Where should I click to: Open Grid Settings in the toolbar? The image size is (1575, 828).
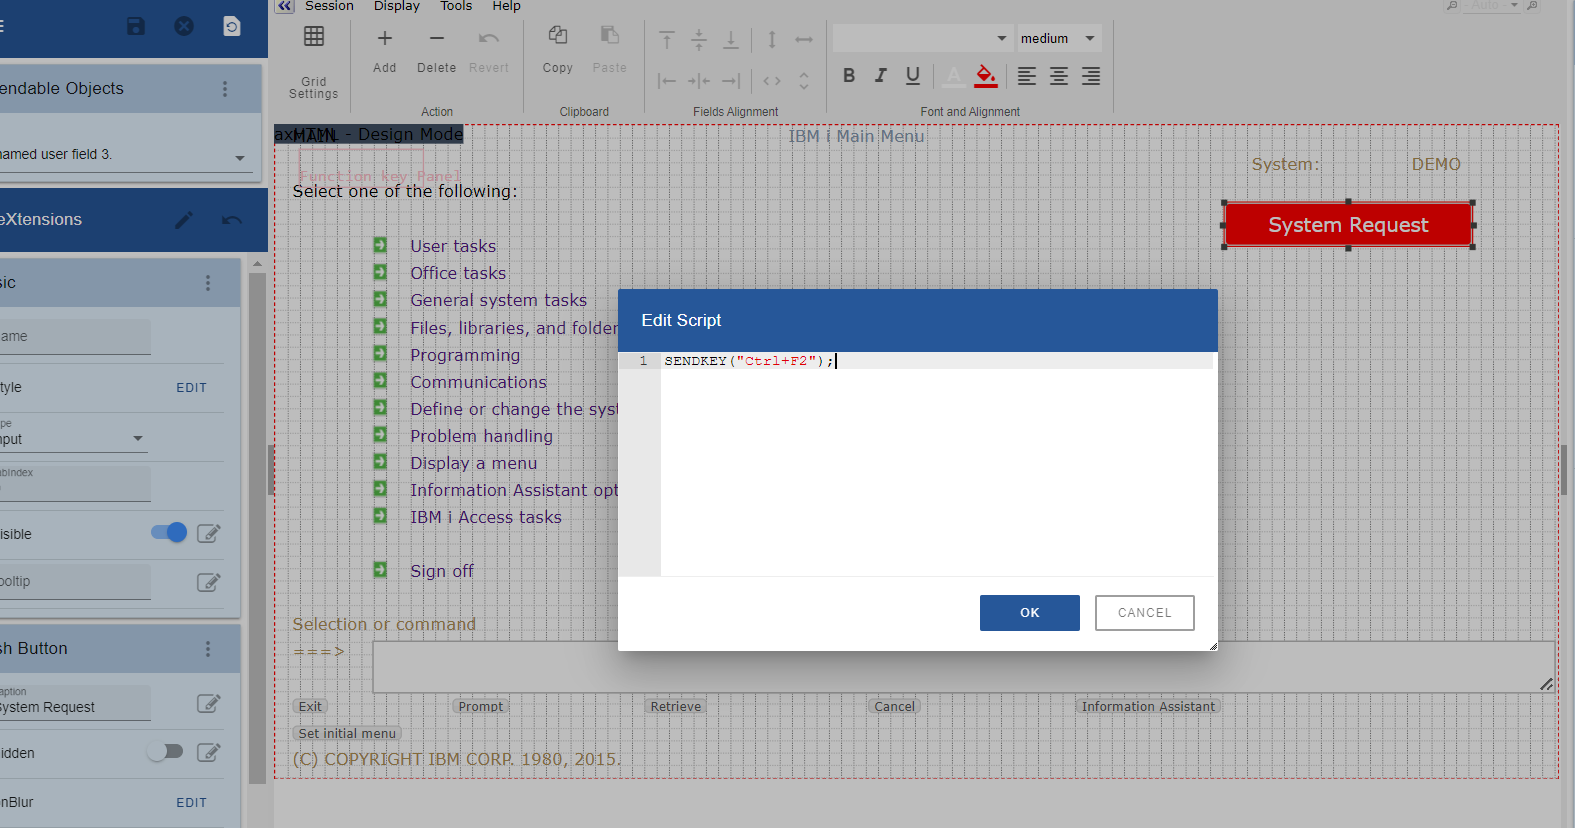click(314, 37)
